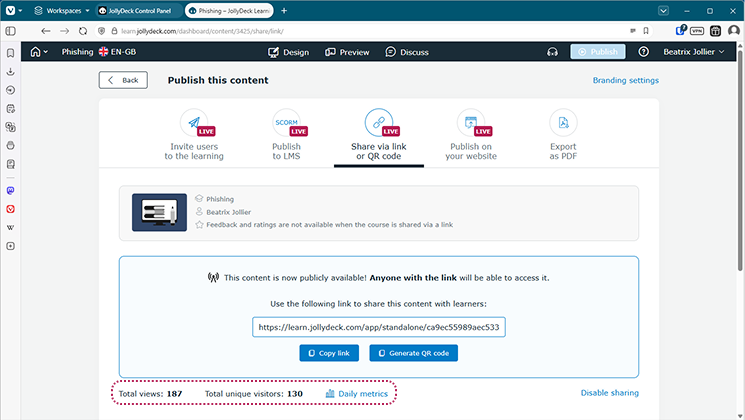
Task: Open the Discuss tab
Action: coord(406,52)
